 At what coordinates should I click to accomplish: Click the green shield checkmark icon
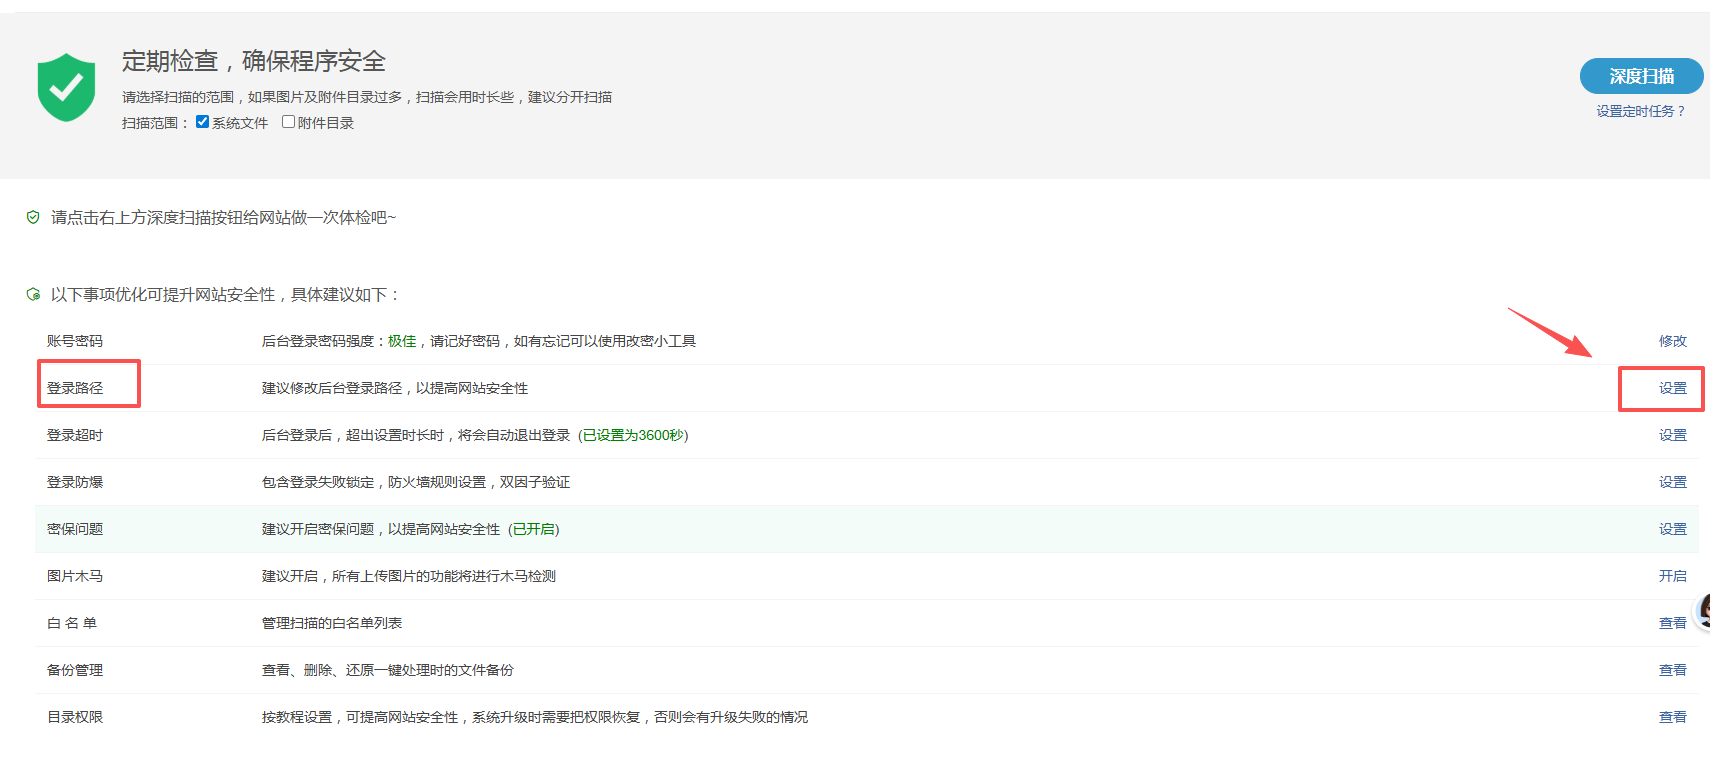pos(66,88)
